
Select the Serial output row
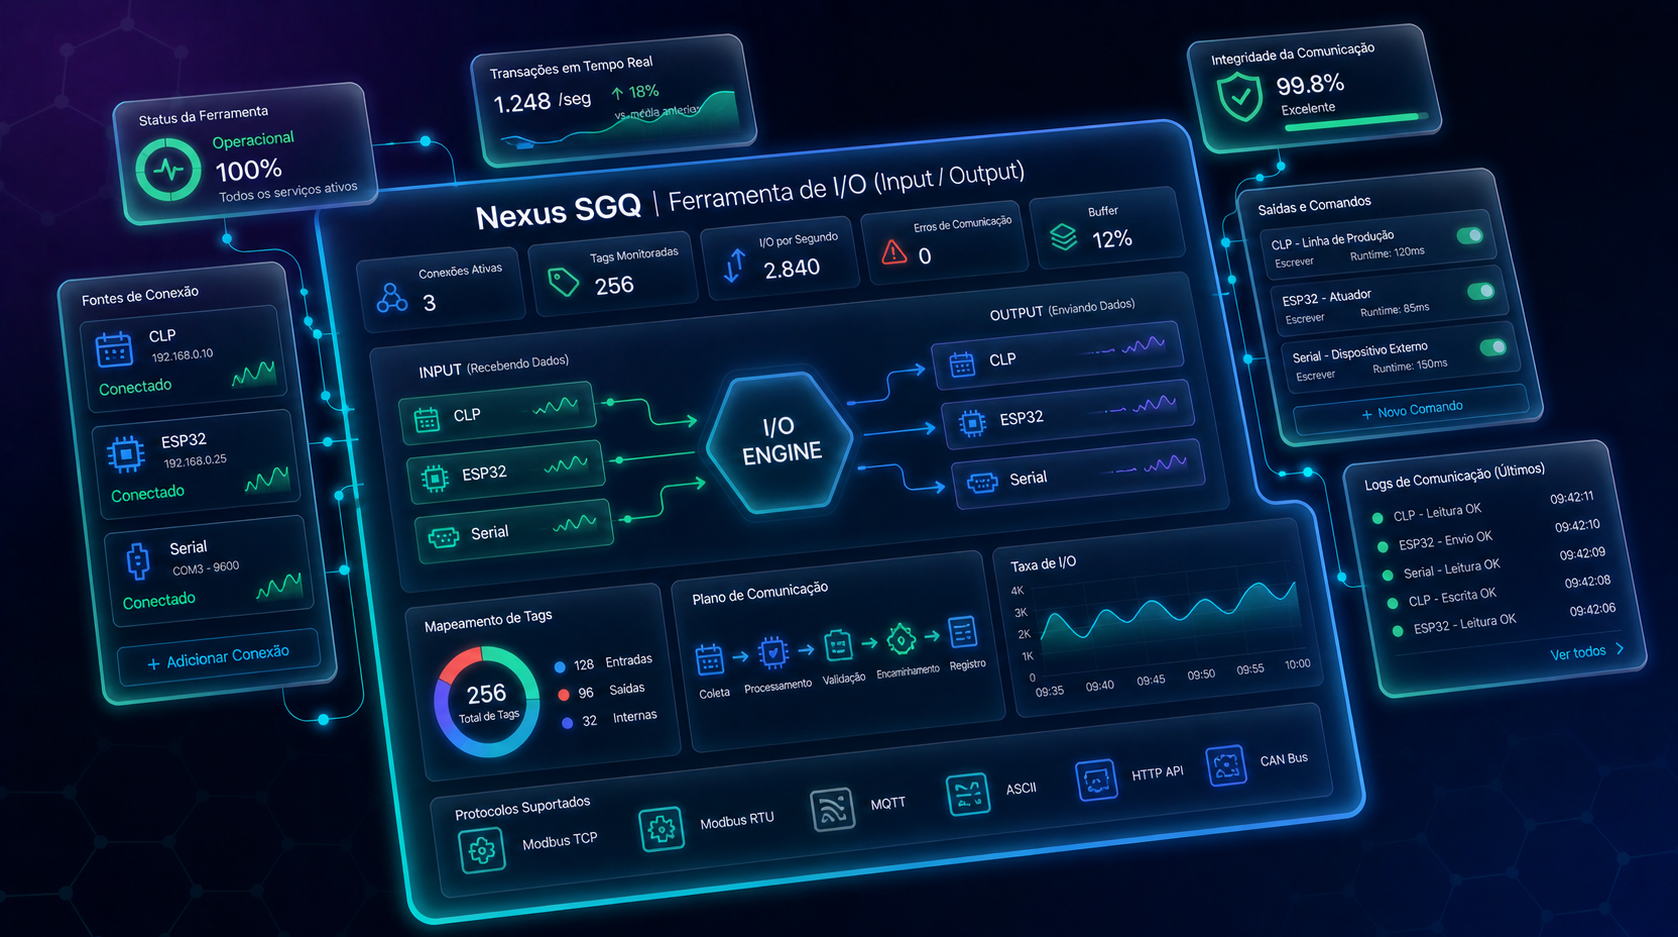coord(1078,474)
